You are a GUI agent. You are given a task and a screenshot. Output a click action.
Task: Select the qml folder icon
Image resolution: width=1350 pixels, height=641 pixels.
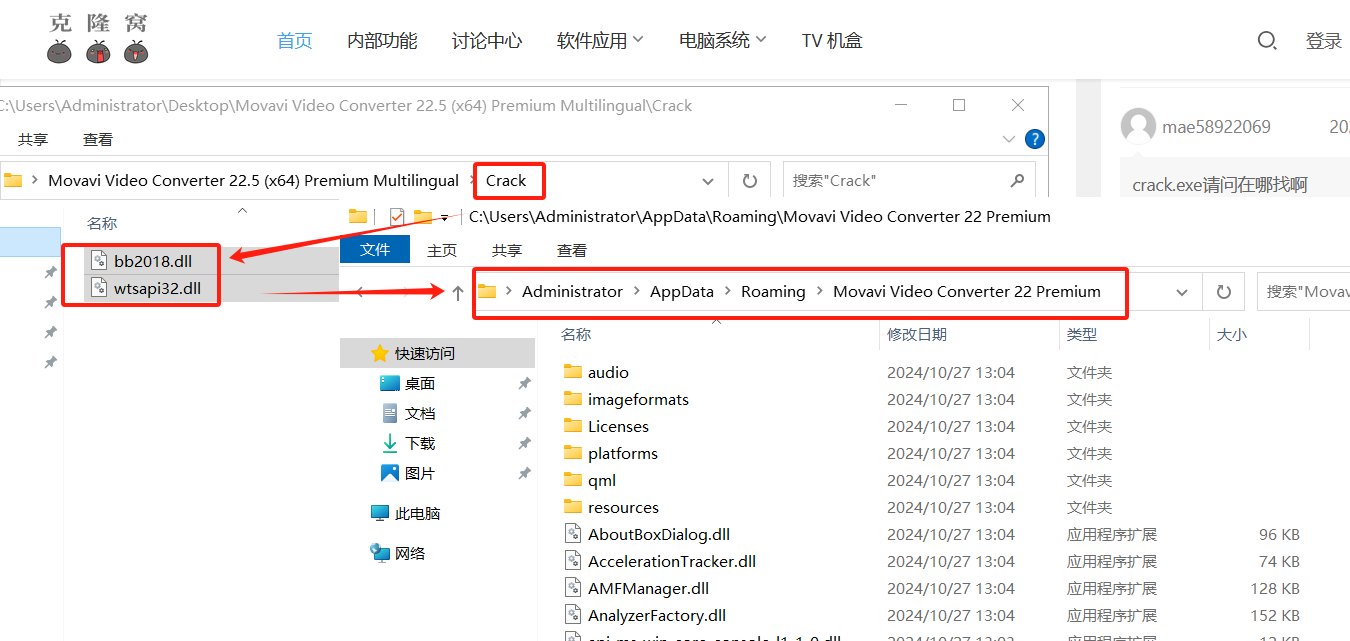[573, 480]
